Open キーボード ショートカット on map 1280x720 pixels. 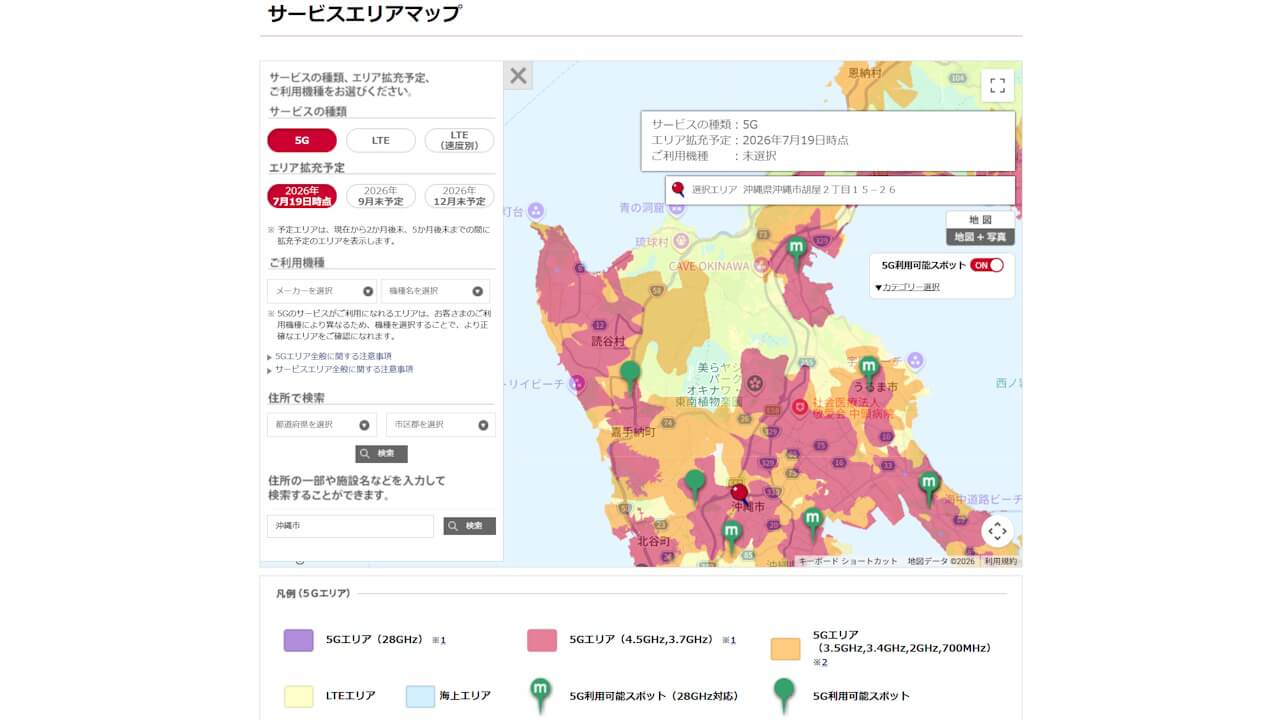click(848, 562)
